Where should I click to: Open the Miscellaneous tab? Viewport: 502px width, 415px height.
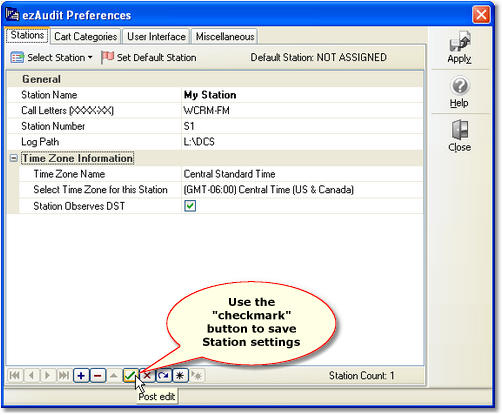[225, 36]
